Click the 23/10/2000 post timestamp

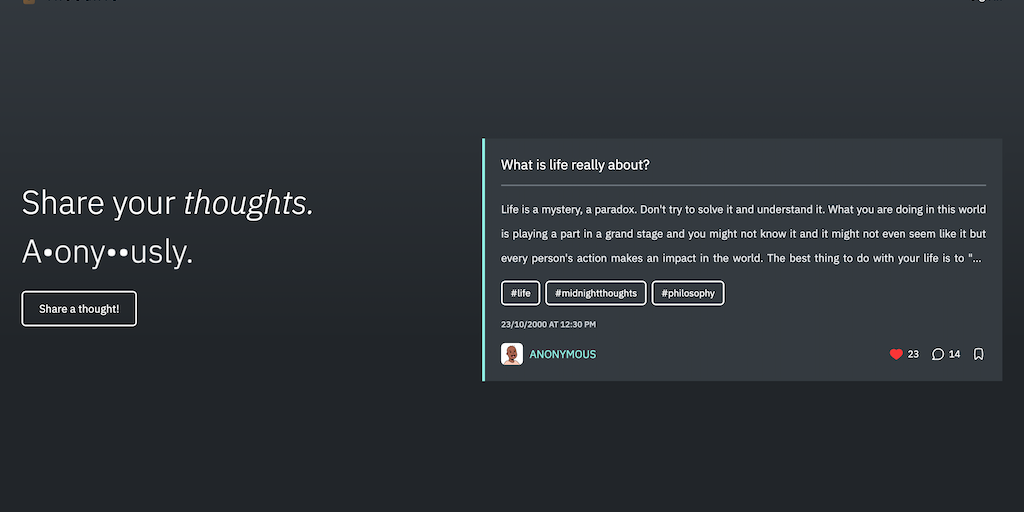point(548,324)
